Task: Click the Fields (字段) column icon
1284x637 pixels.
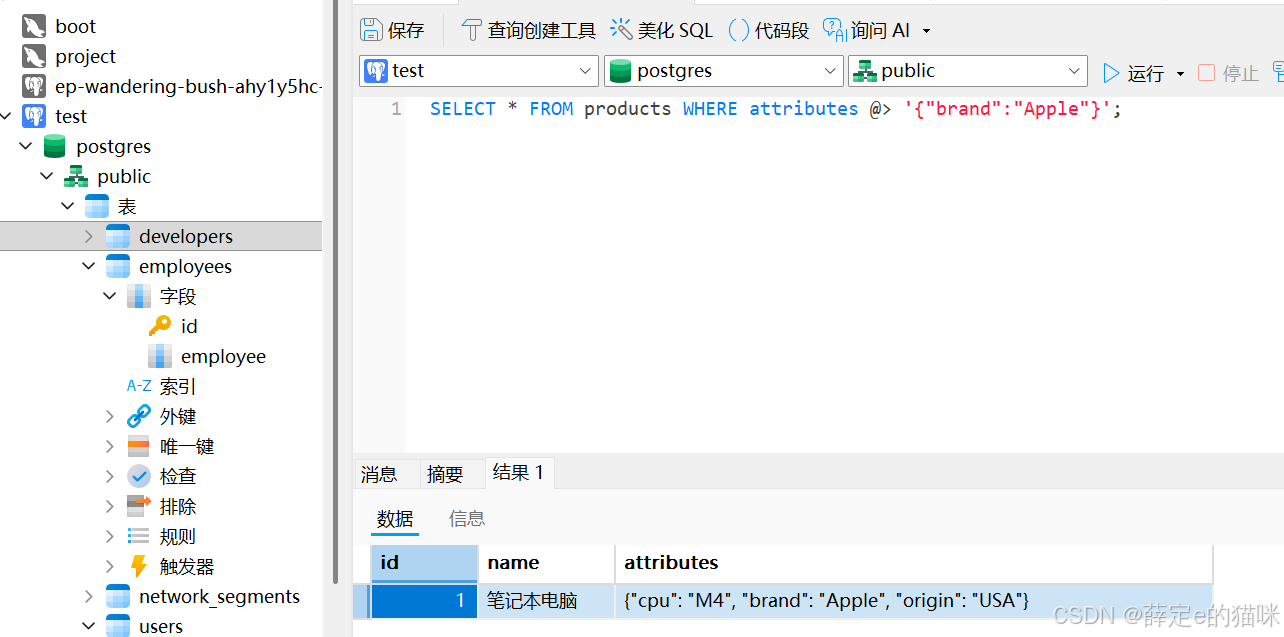Action: pyautogui.click(x=139, y=297)
